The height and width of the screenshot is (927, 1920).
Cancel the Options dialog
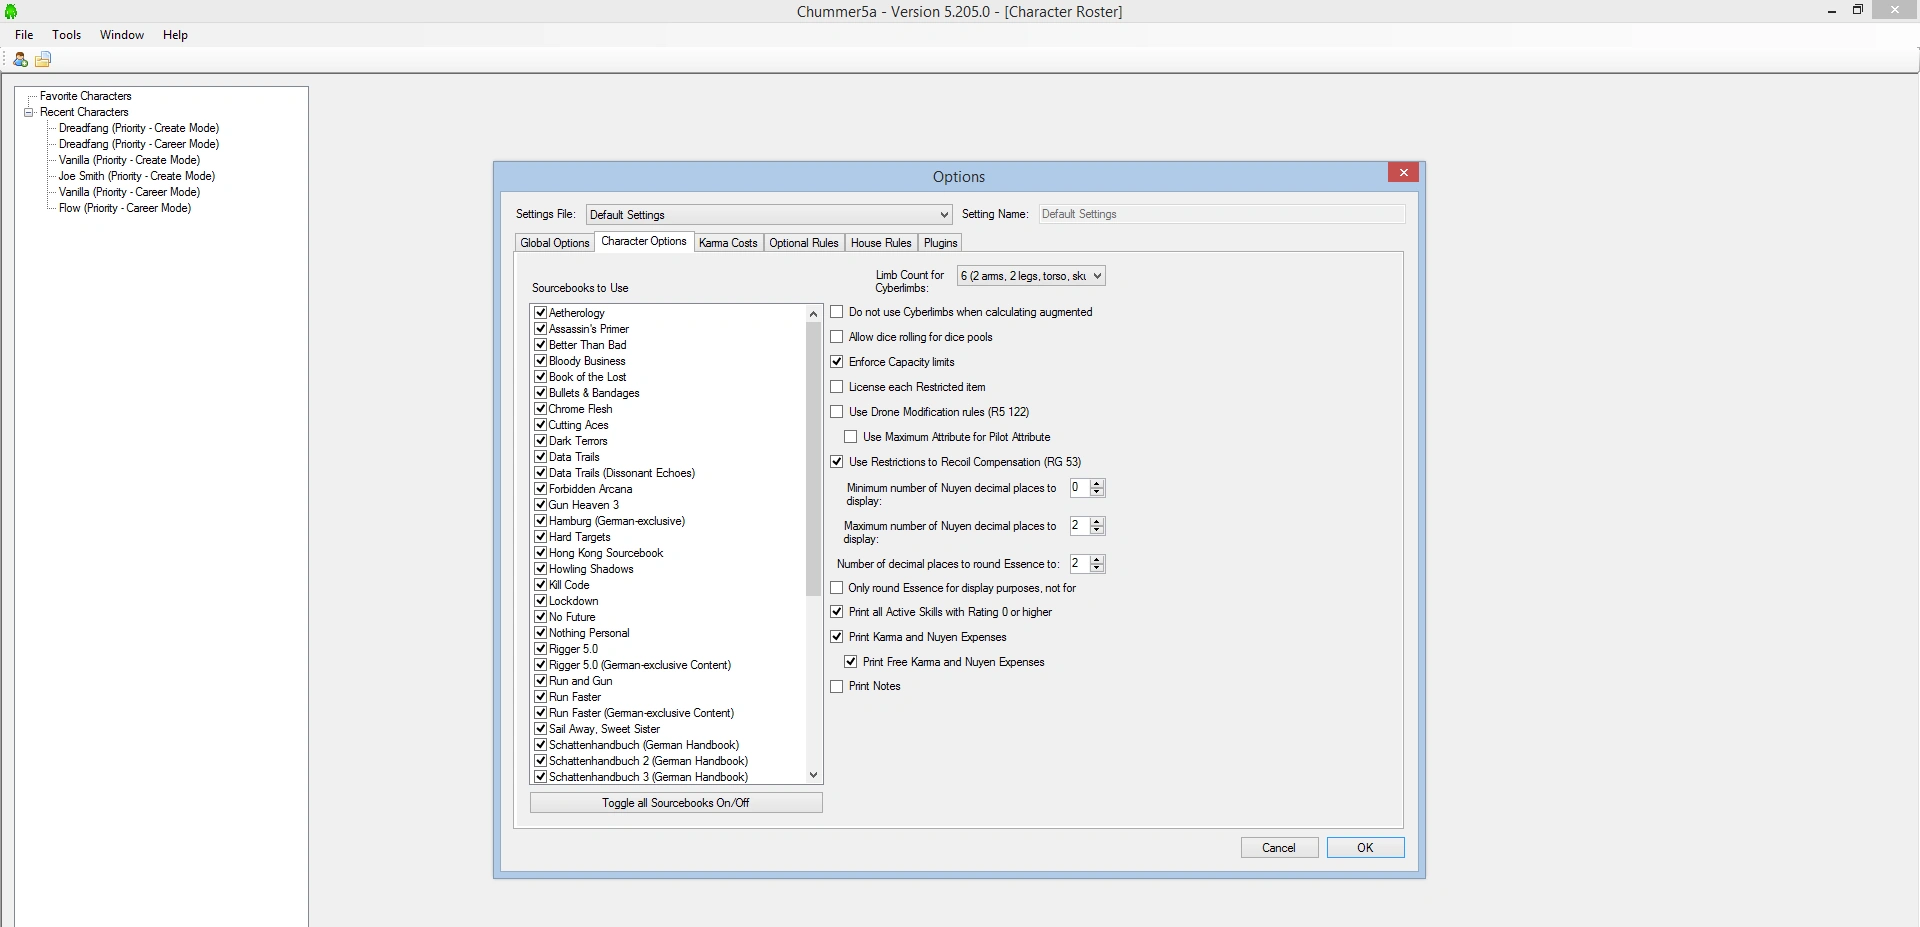tap(1279, 848)
